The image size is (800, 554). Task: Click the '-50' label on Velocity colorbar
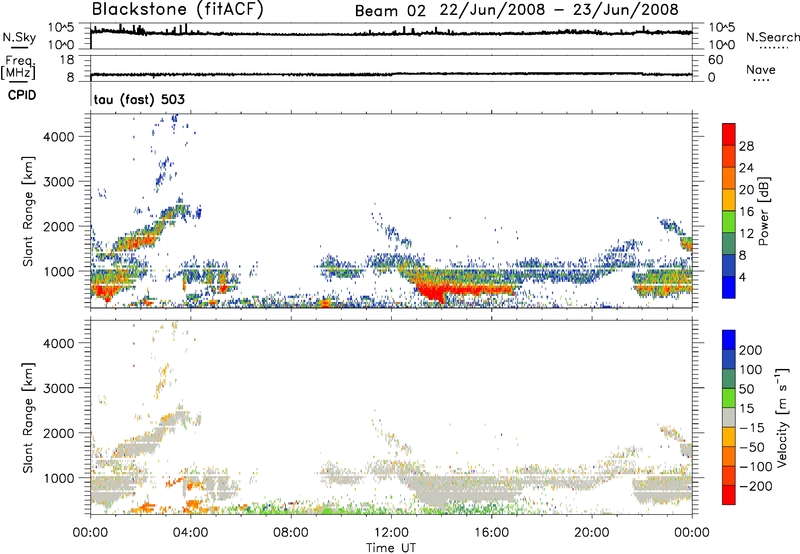pos(752,447)
